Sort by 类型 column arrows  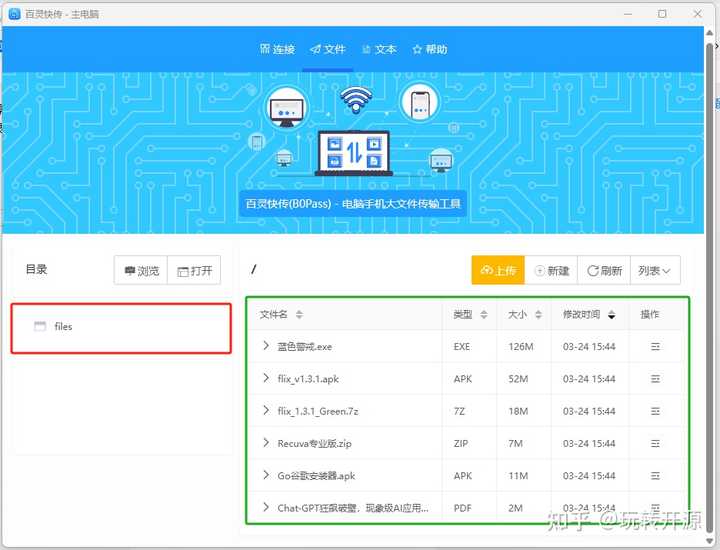pyautogui.click(x=484, y=314)
